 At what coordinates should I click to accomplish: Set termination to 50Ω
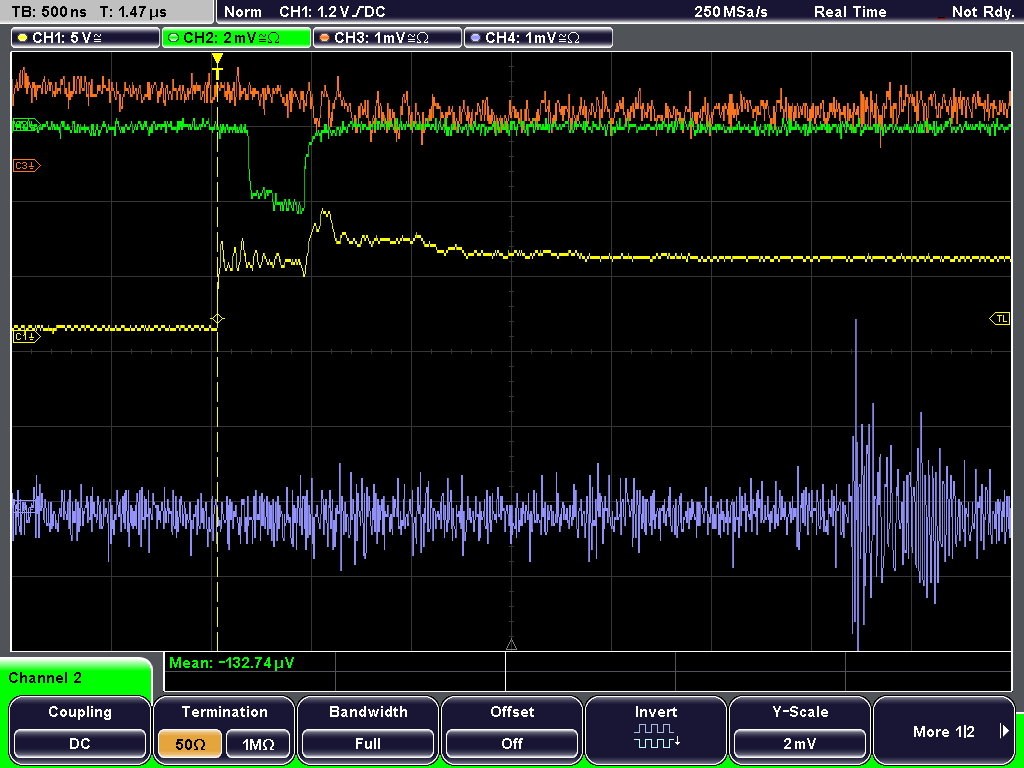[190, 744]
